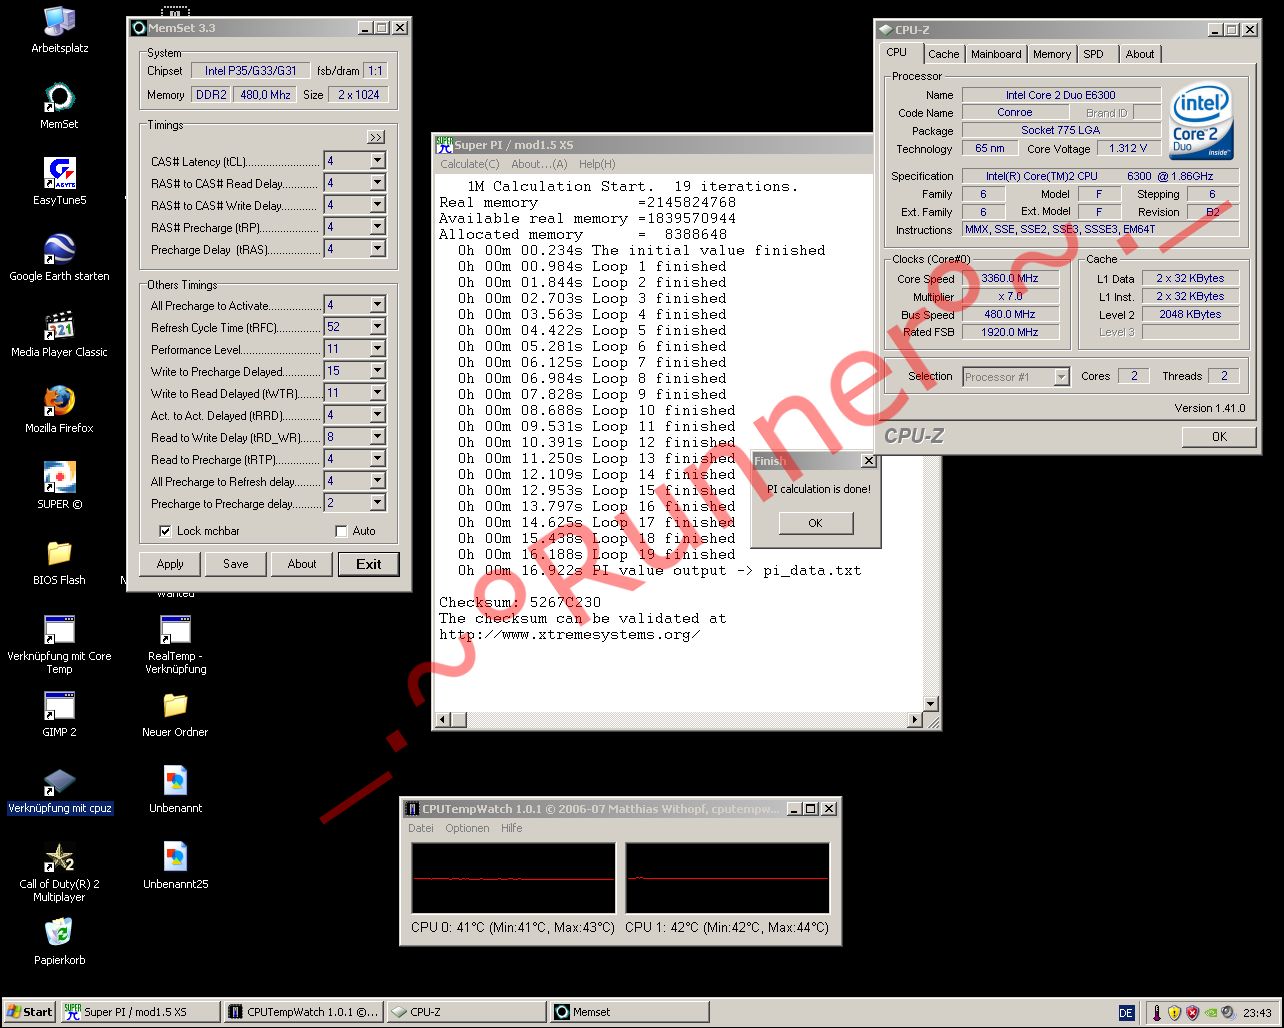Switch to the Mainboard tab in CPU-Z
1284x1028 pixels.
(x=996, y=54)
